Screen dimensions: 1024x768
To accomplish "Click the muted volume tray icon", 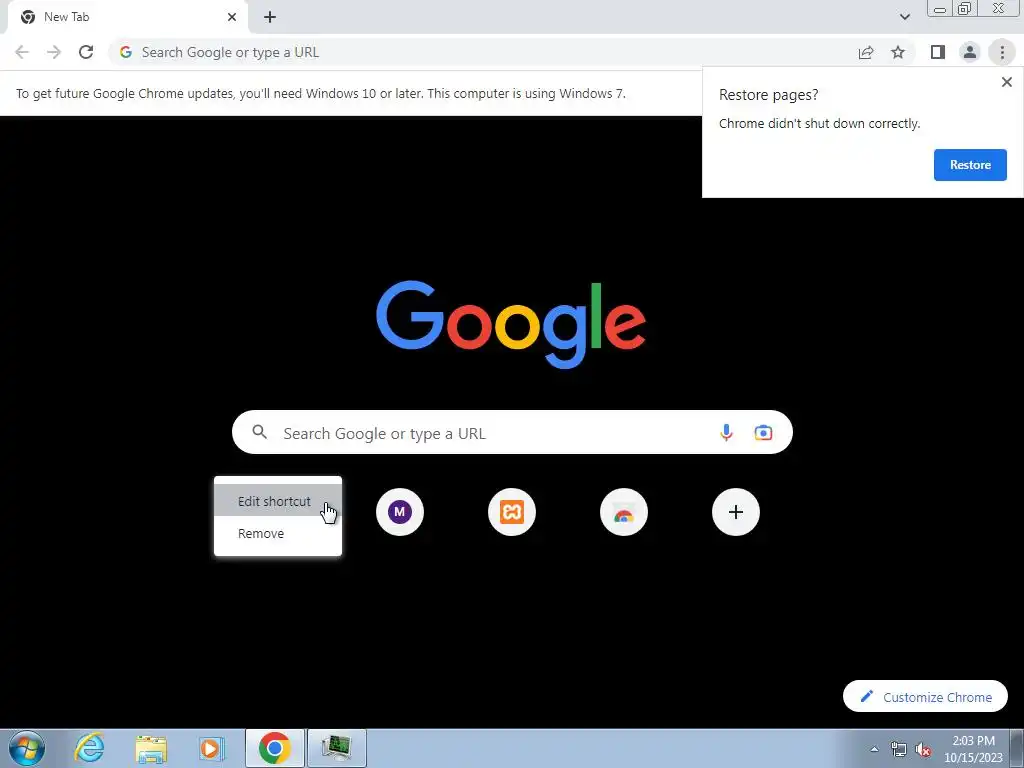I will [923, 749].
